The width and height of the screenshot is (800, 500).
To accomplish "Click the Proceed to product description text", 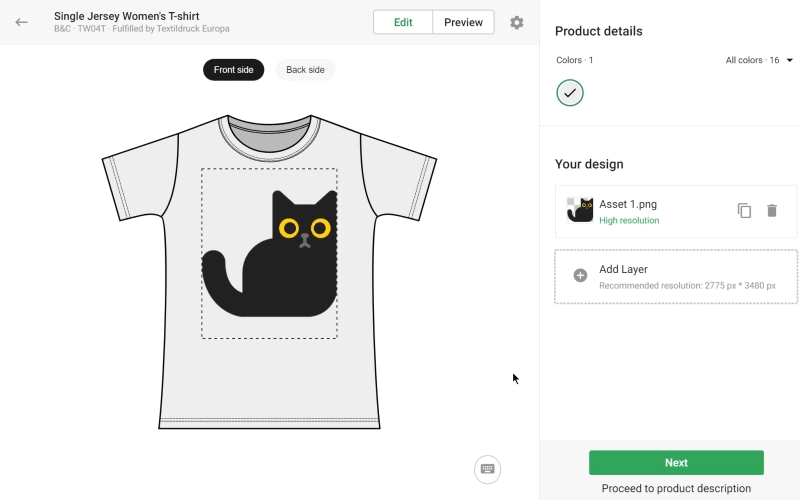I will pyautogui.click(x=676, y=489).
